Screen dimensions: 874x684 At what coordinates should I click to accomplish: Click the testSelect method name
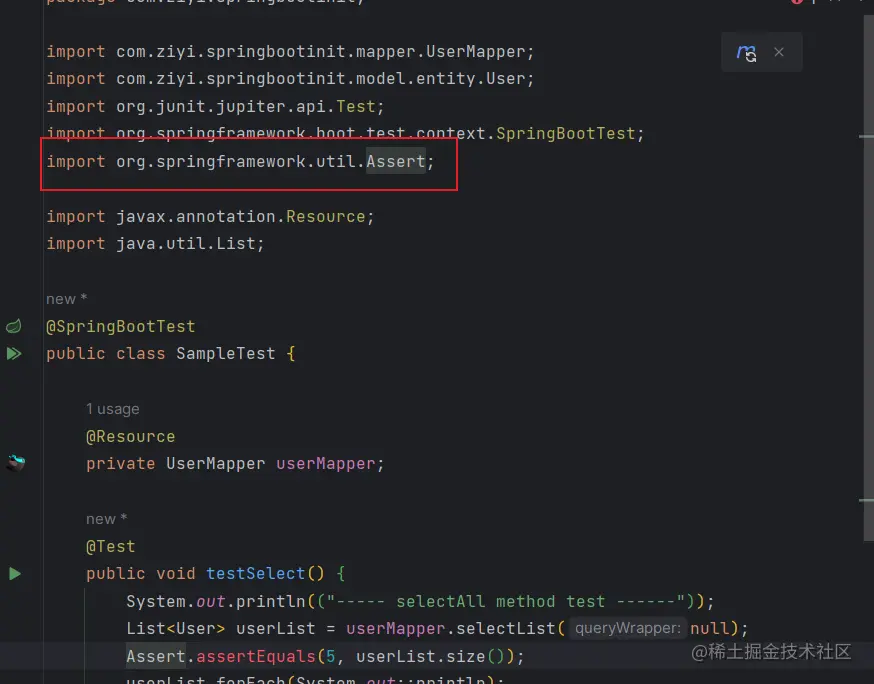256,574
